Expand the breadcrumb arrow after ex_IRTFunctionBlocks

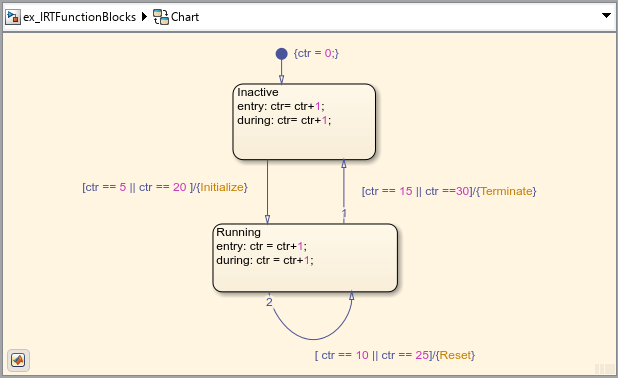click(144, 17)
